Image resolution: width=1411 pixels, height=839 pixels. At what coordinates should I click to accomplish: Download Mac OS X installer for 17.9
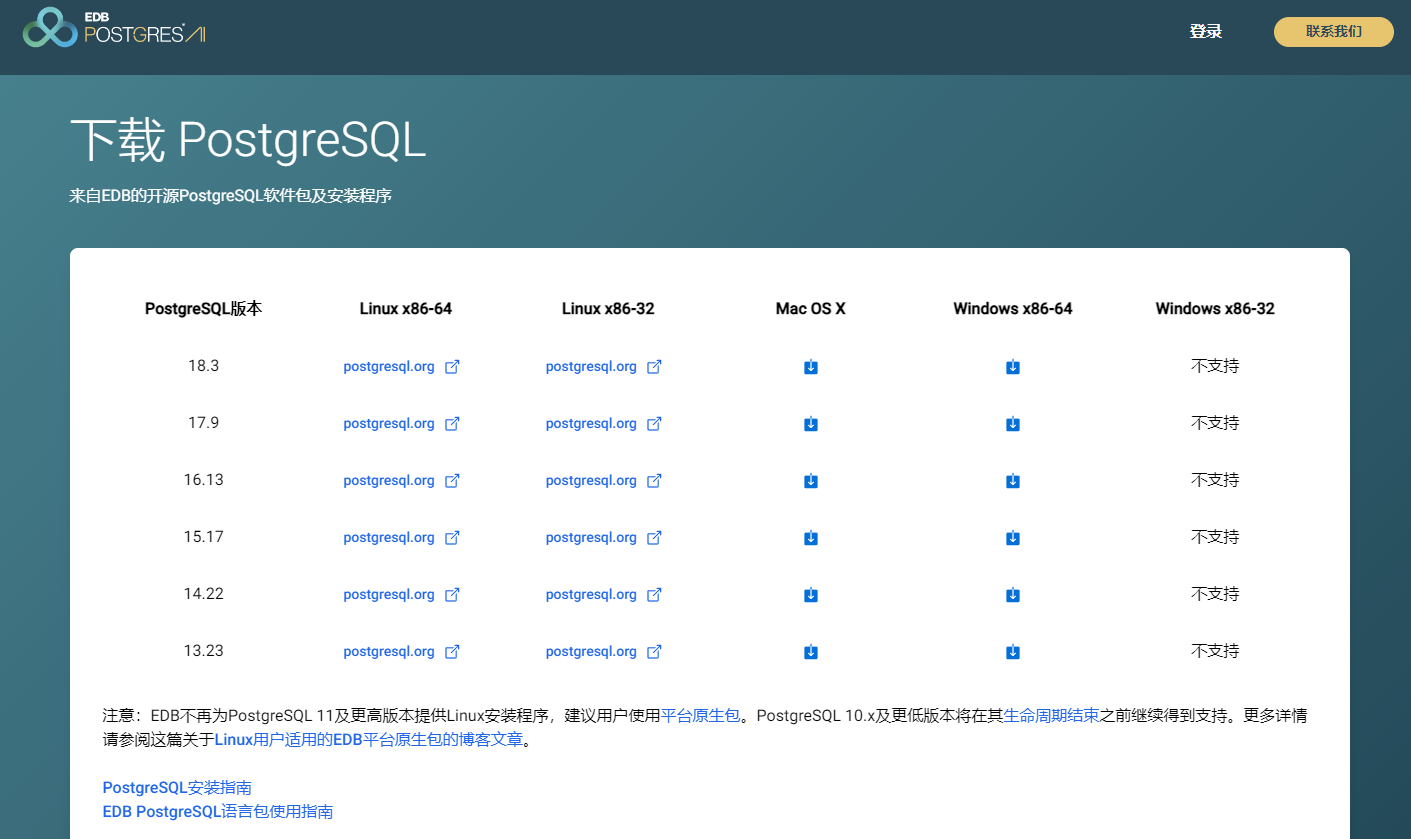[x=811, y=424]
